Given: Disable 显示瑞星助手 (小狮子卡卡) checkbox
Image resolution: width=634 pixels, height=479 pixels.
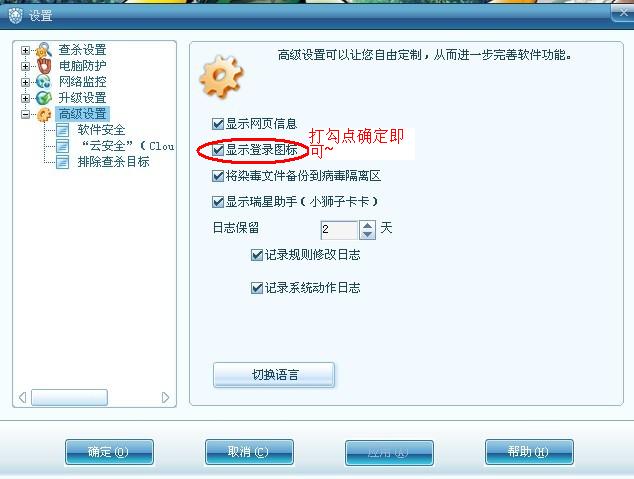Looking at the screenshot, I should point(218,202).
